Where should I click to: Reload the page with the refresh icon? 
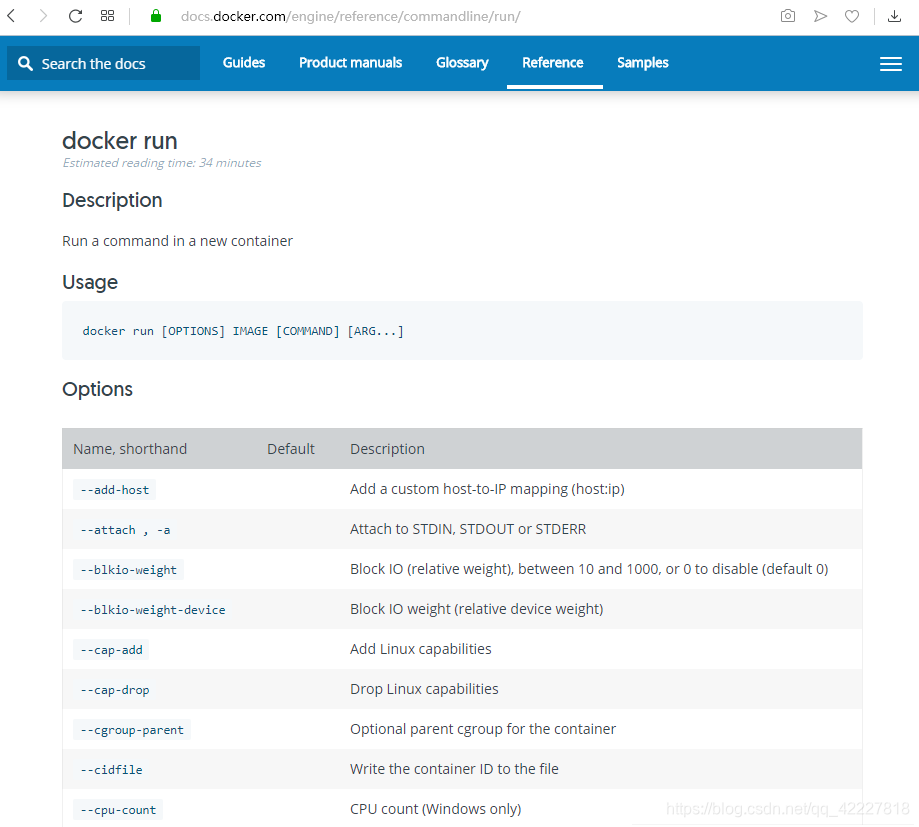(x=75, y=16)
